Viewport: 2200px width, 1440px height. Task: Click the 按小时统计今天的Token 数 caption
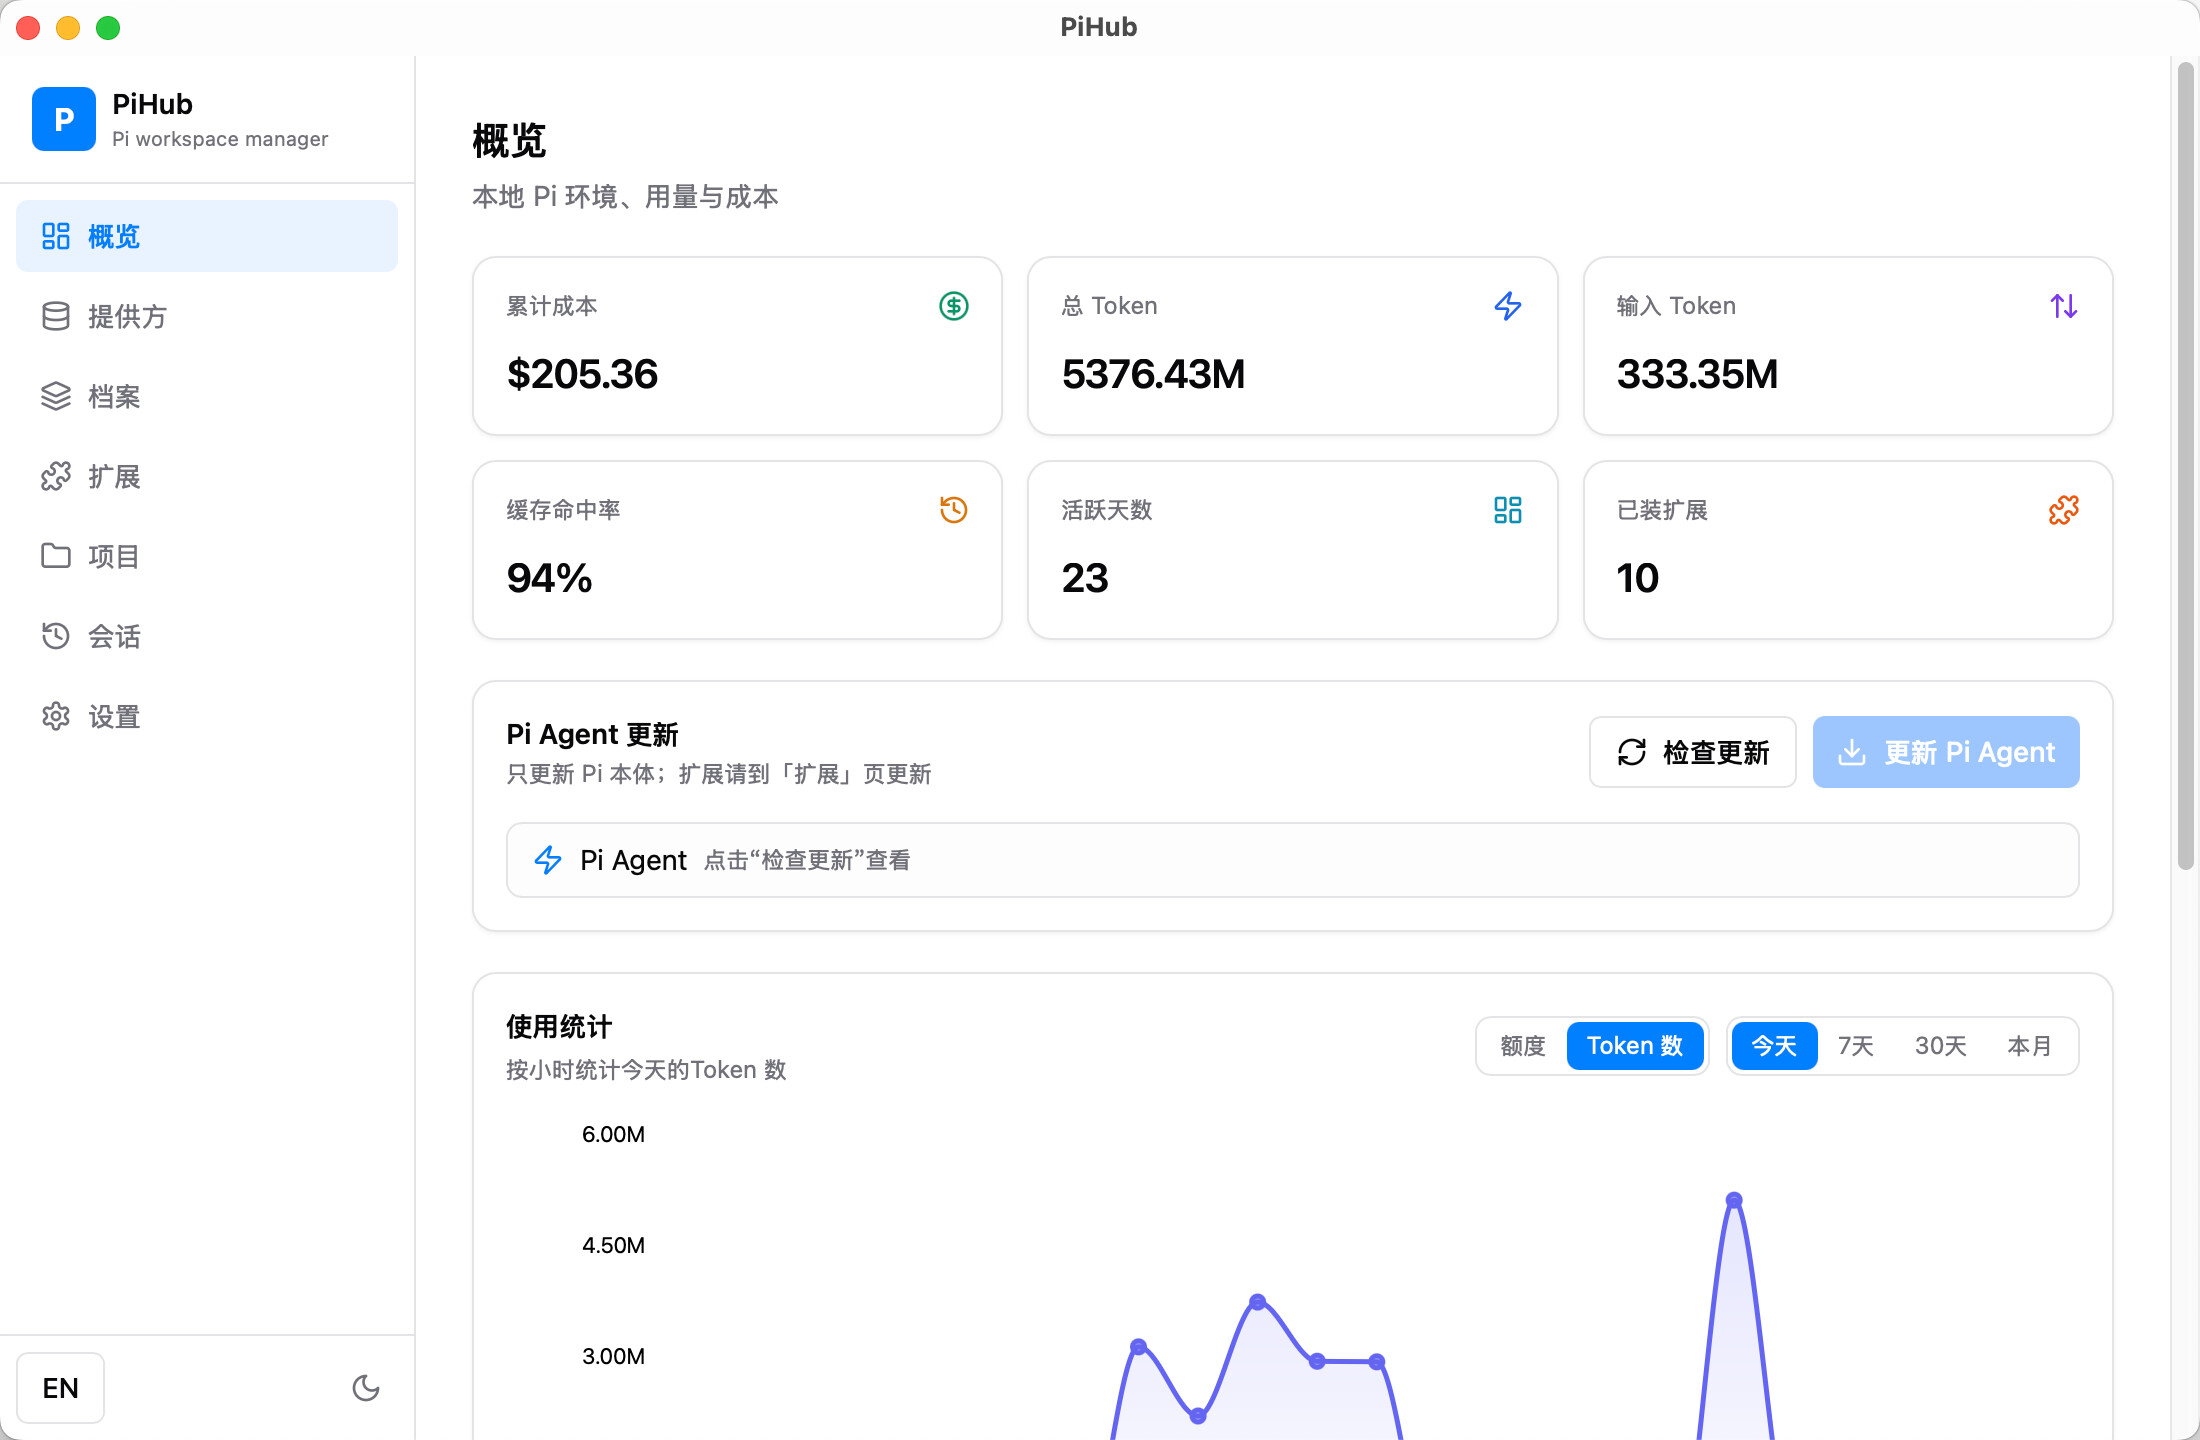[646, 1071]
